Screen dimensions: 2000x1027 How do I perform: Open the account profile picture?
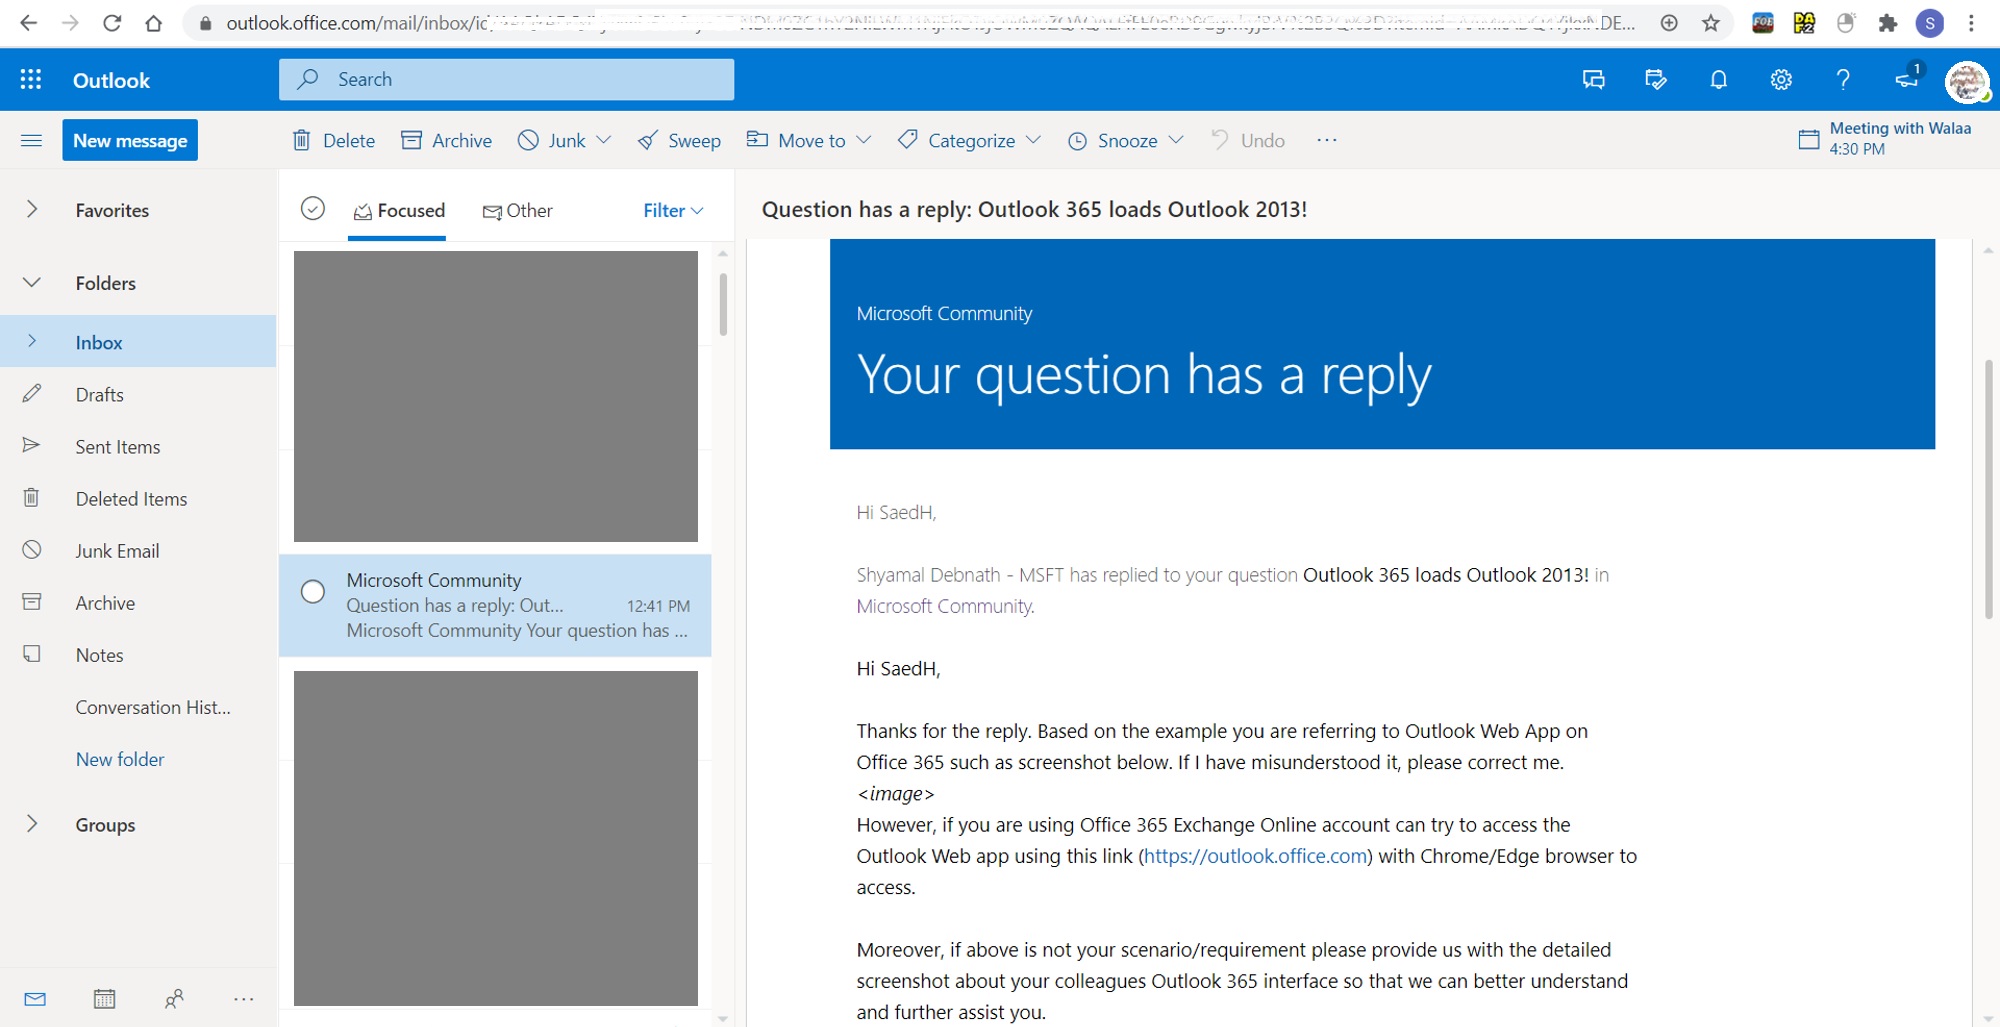pos(1967,81)
